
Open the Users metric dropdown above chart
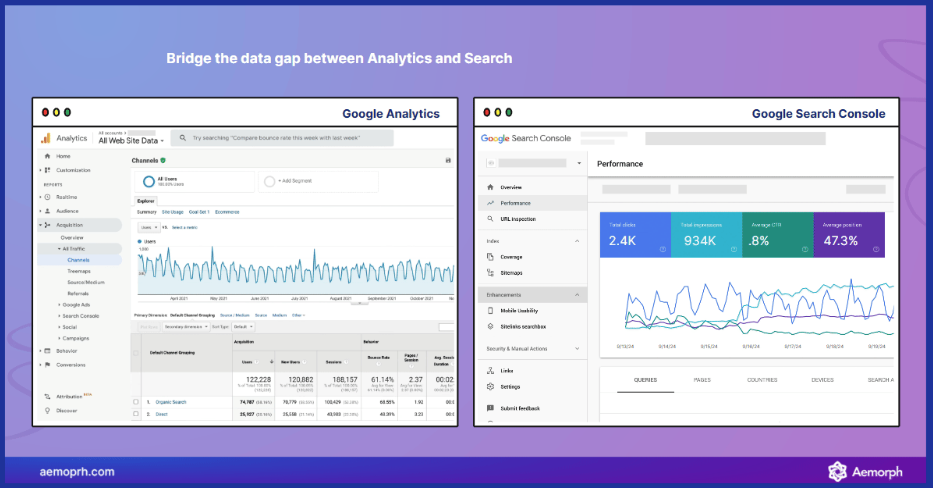(x=149, y=227)
